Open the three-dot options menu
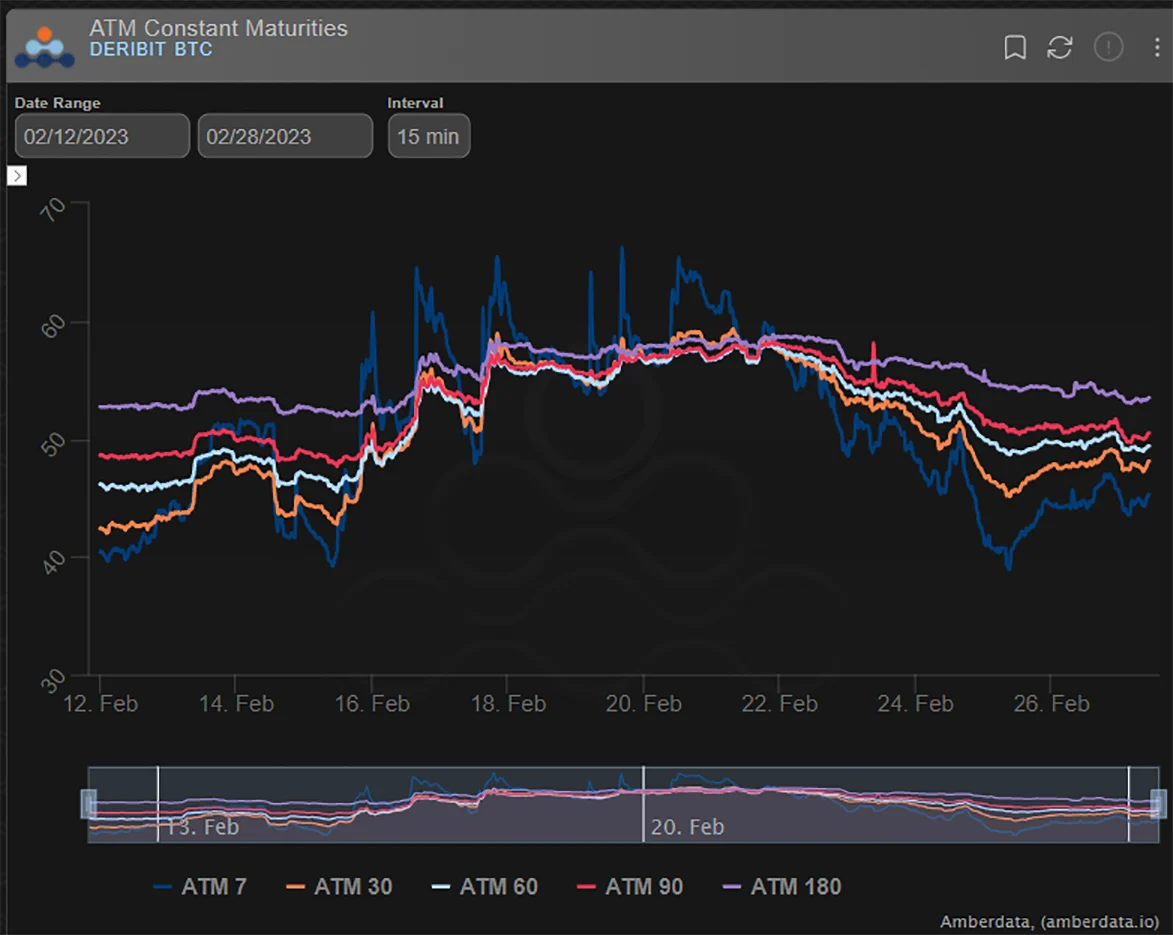The height and width of the screenshot is (935, 1173). pyautogui.click(x=1157, y=47)
